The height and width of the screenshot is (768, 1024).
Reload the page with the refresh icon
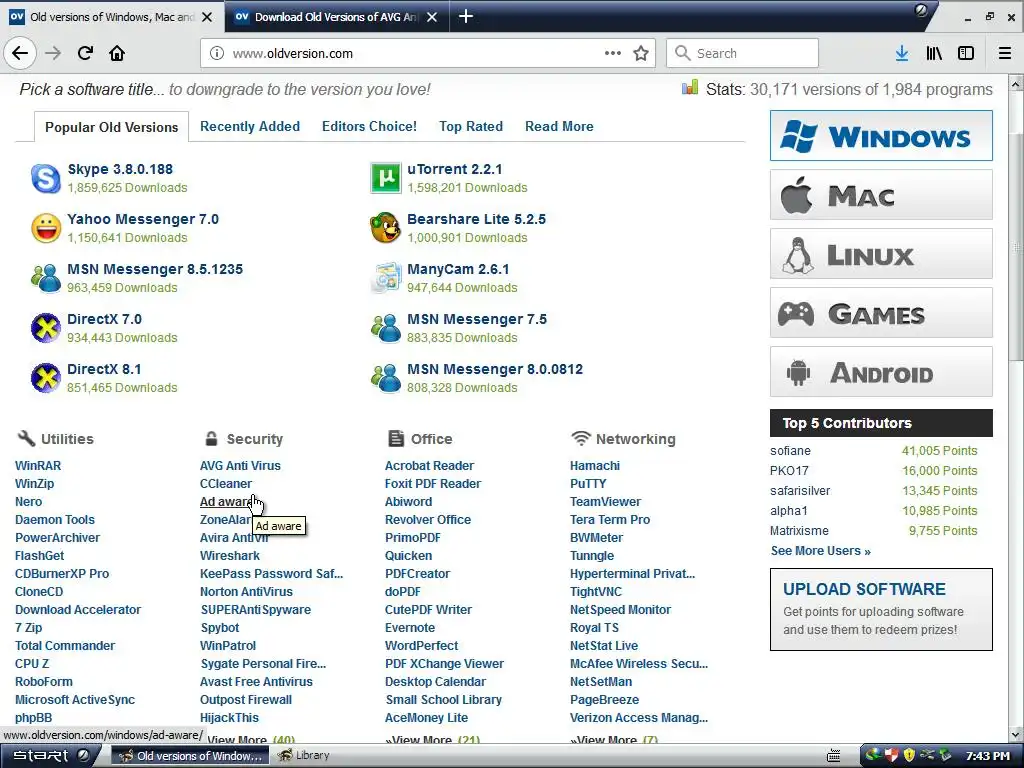85,53
